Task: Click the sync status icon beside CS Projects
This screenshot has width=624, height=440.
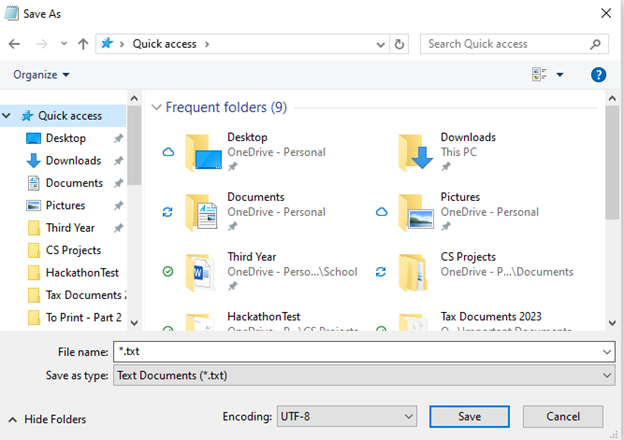Action: click(381, 272)
